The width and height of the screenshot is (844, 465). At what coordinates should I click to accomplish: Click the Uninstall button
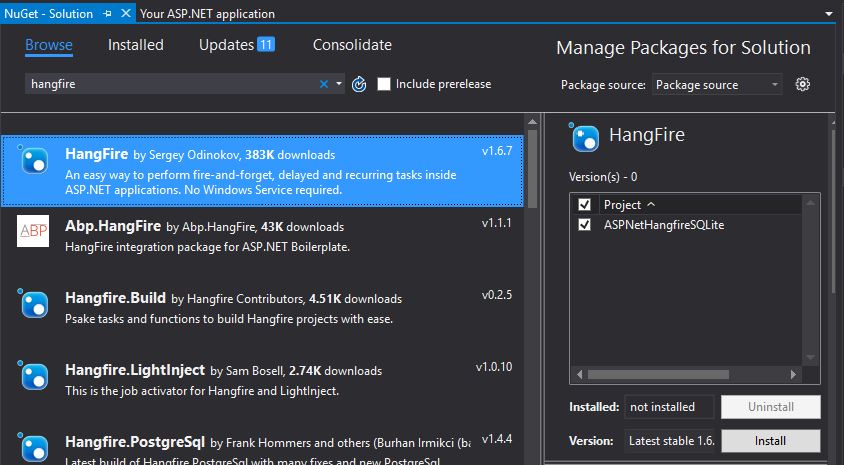click(770, 407)
